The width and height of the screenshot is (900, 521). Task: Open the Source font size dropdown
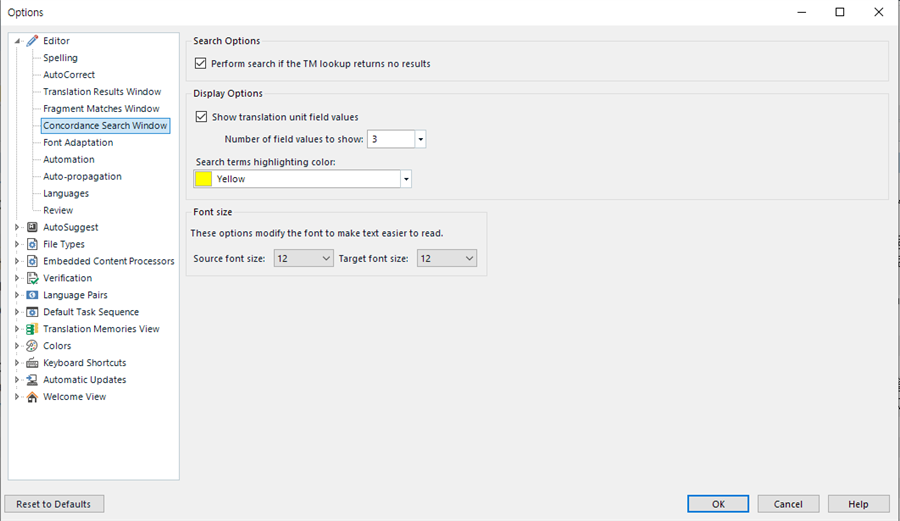coord(303,258)
